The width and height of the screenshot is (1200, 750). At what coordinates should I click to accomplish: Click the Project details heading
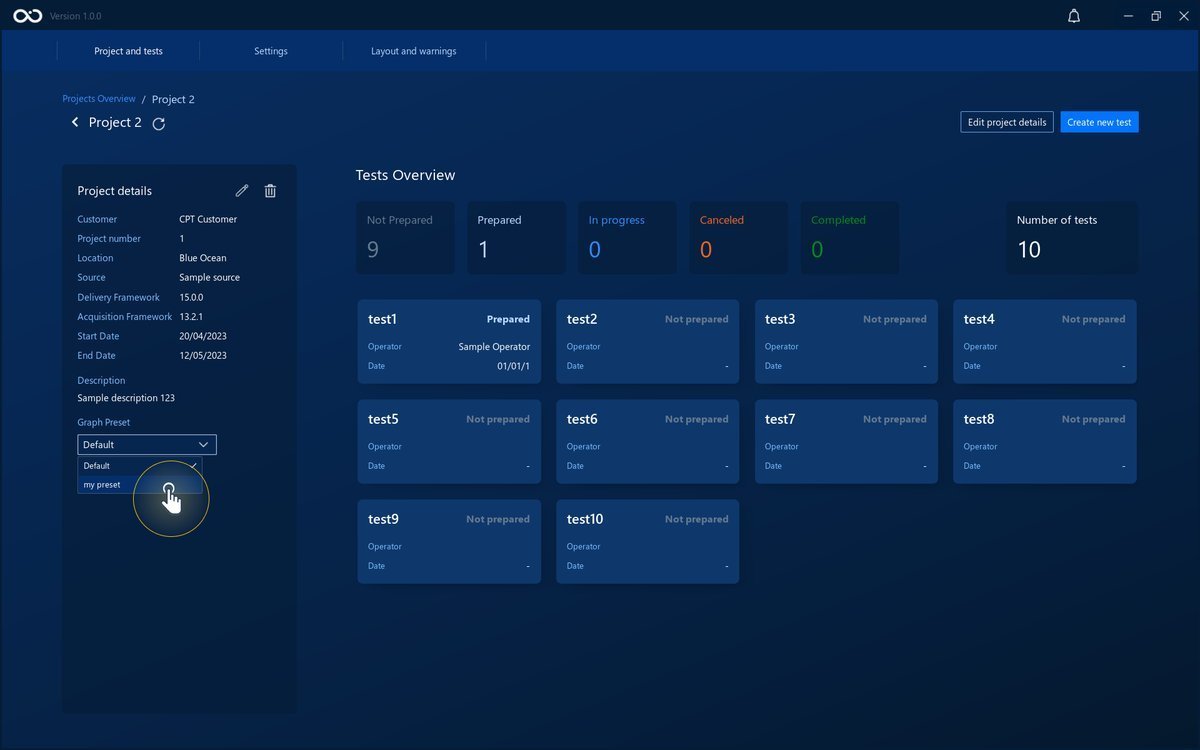115,191
